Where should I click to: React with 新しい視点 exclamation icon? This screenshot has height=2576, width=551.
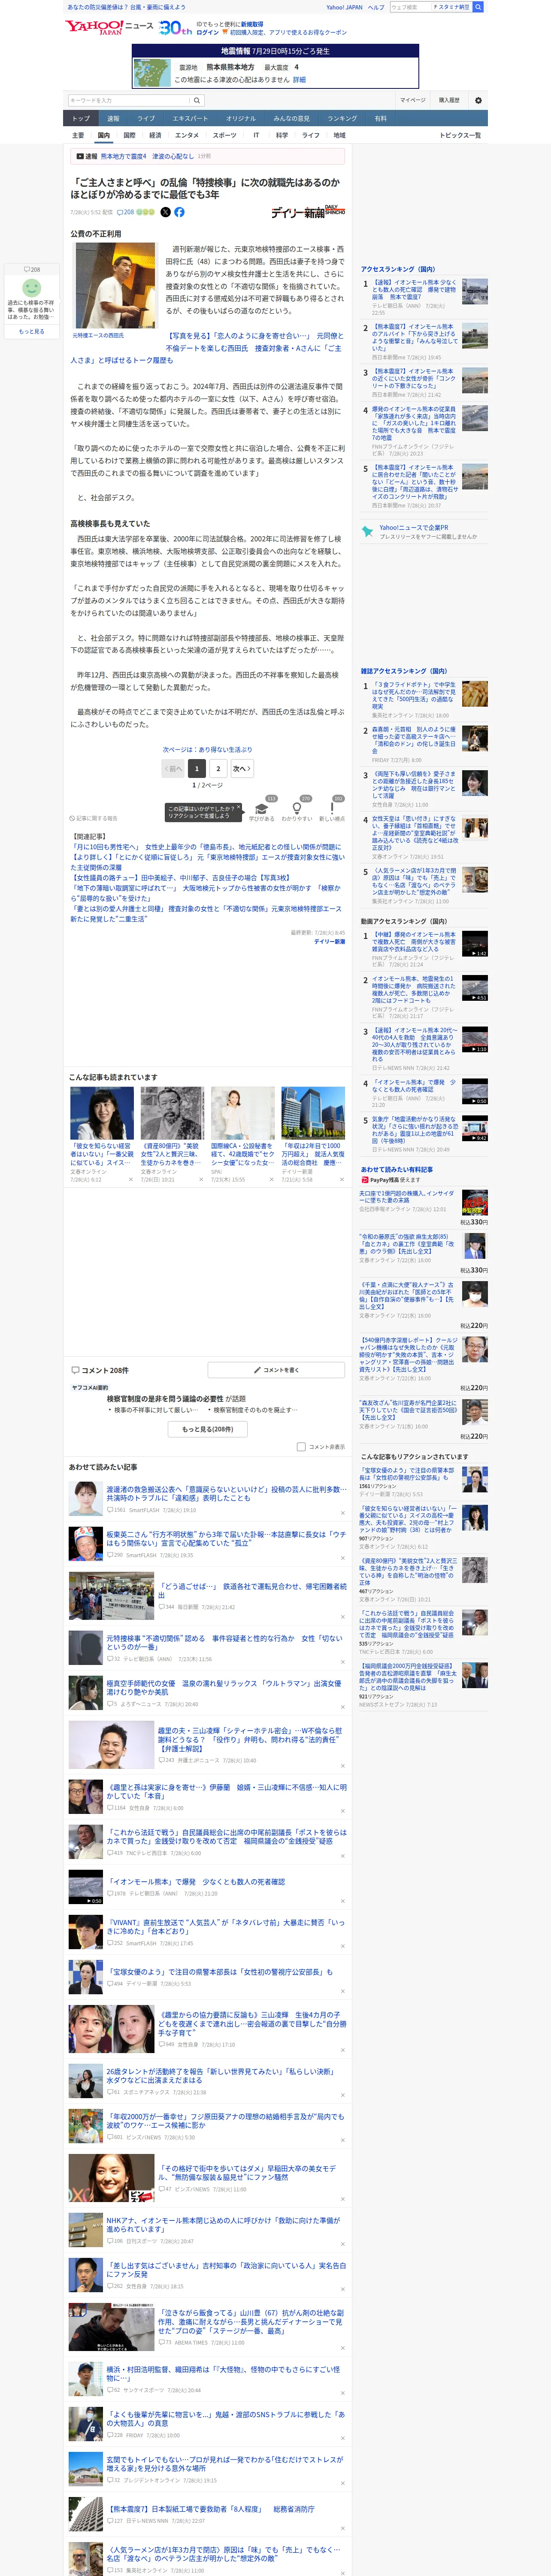[332, 809]
